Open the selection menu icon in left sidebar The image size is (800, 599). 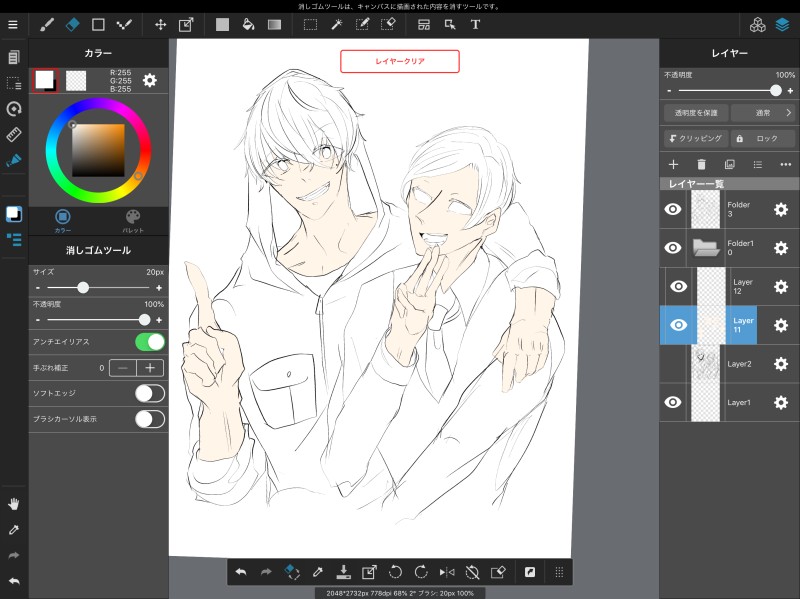14,83
